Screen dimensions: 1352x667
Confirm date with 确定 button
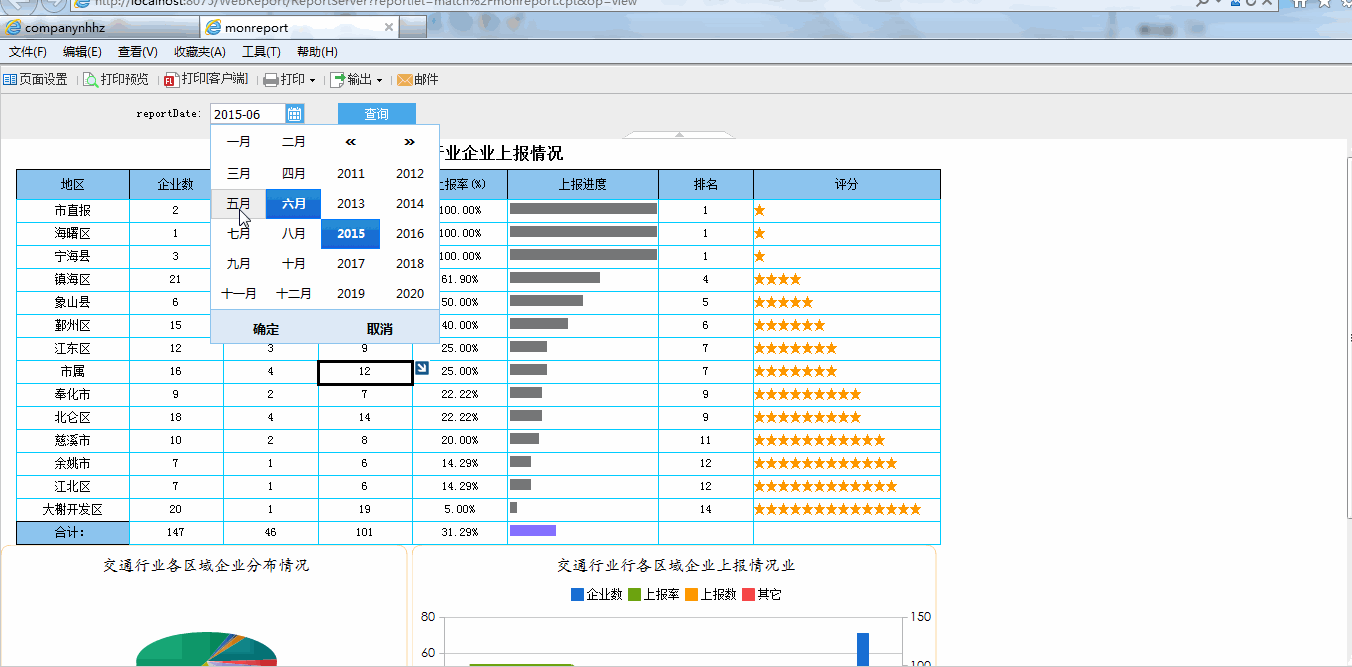[x=266, y=329]
